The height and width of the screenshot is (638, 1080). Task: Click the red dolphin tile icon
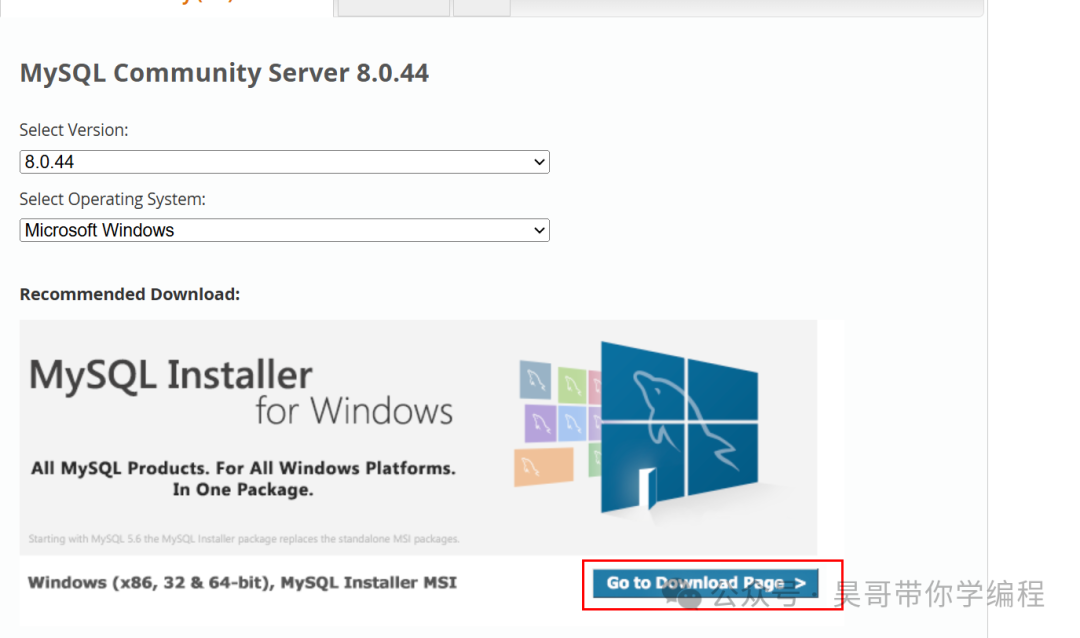[597, 385]
